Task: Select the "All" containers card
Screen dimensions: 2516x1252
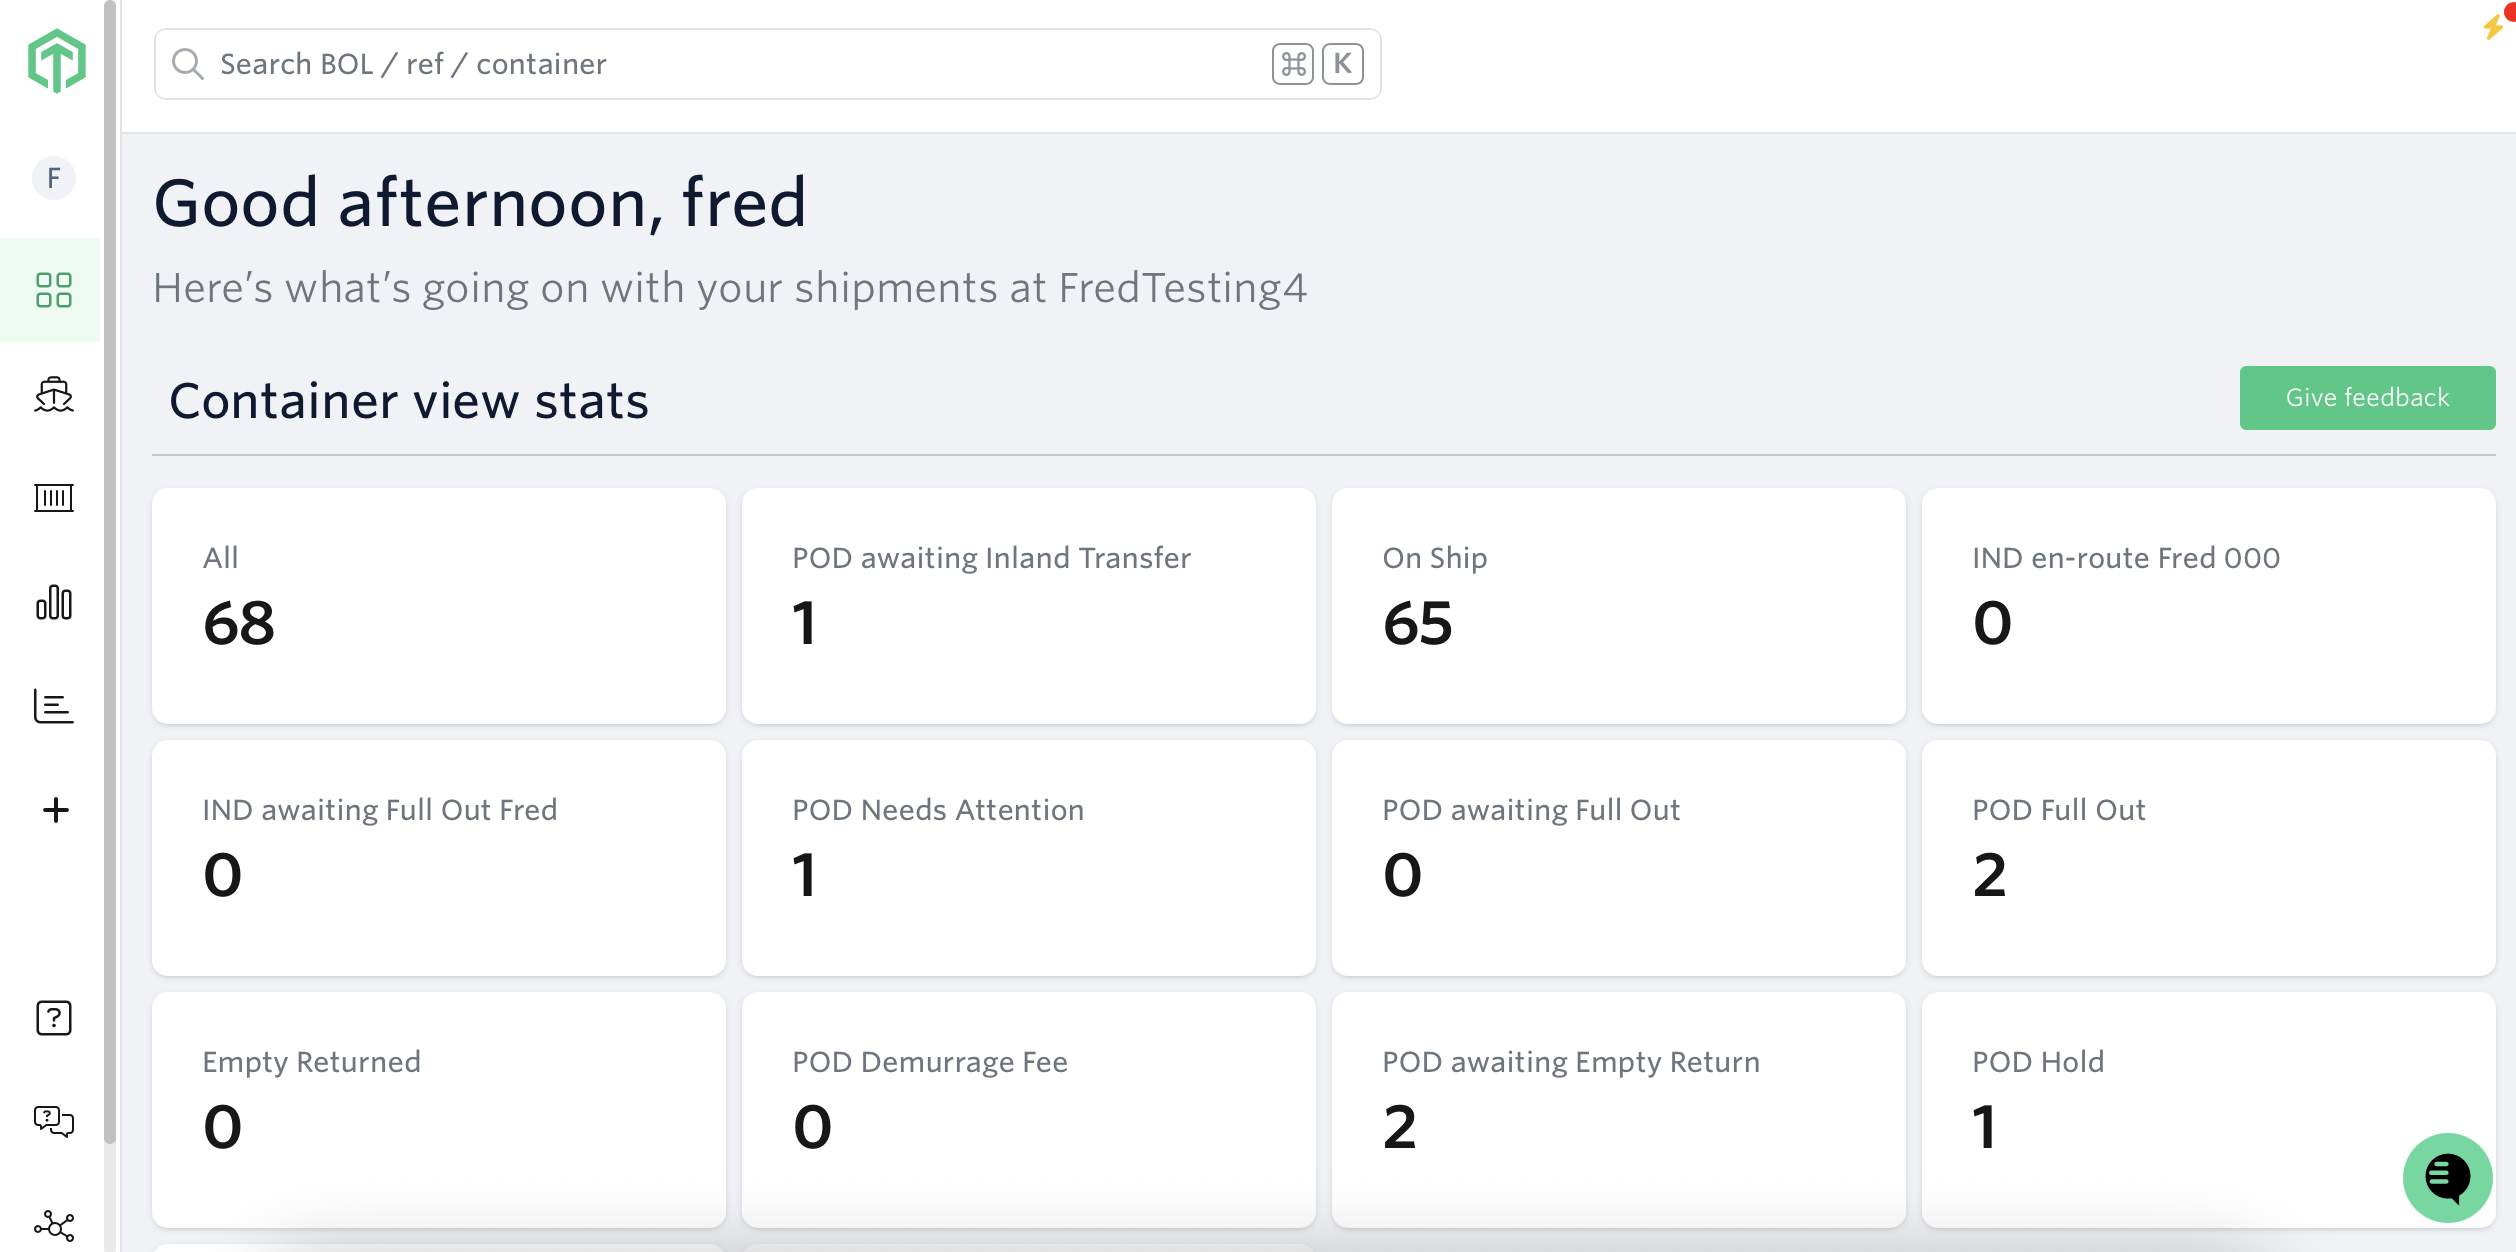Action: point(438,605)
